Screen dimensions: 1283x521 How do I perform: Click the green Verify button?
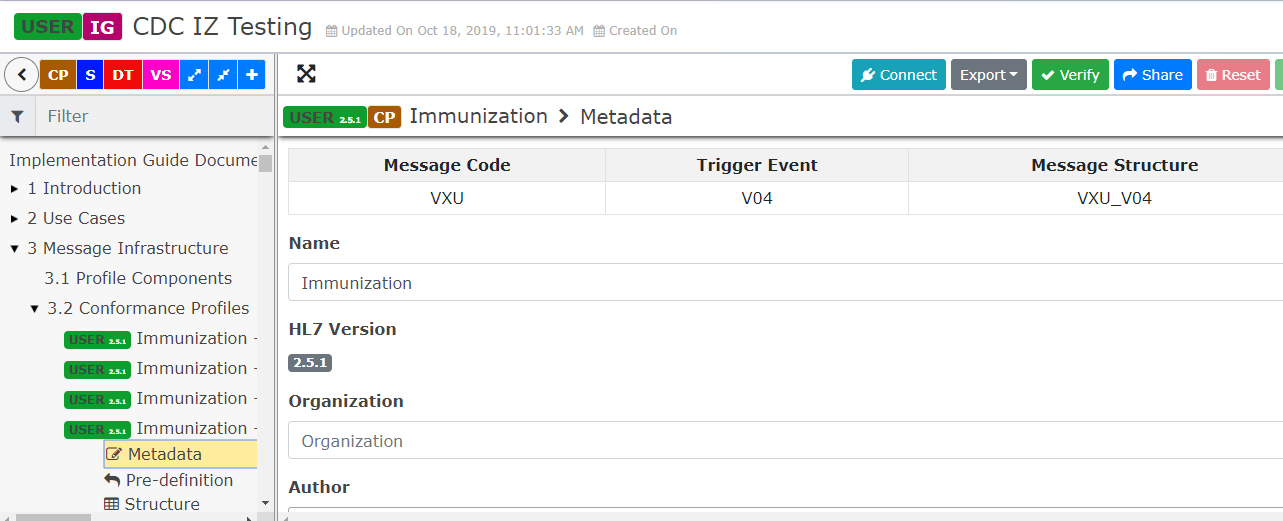pyautogui.click(x=1070, y=75)
